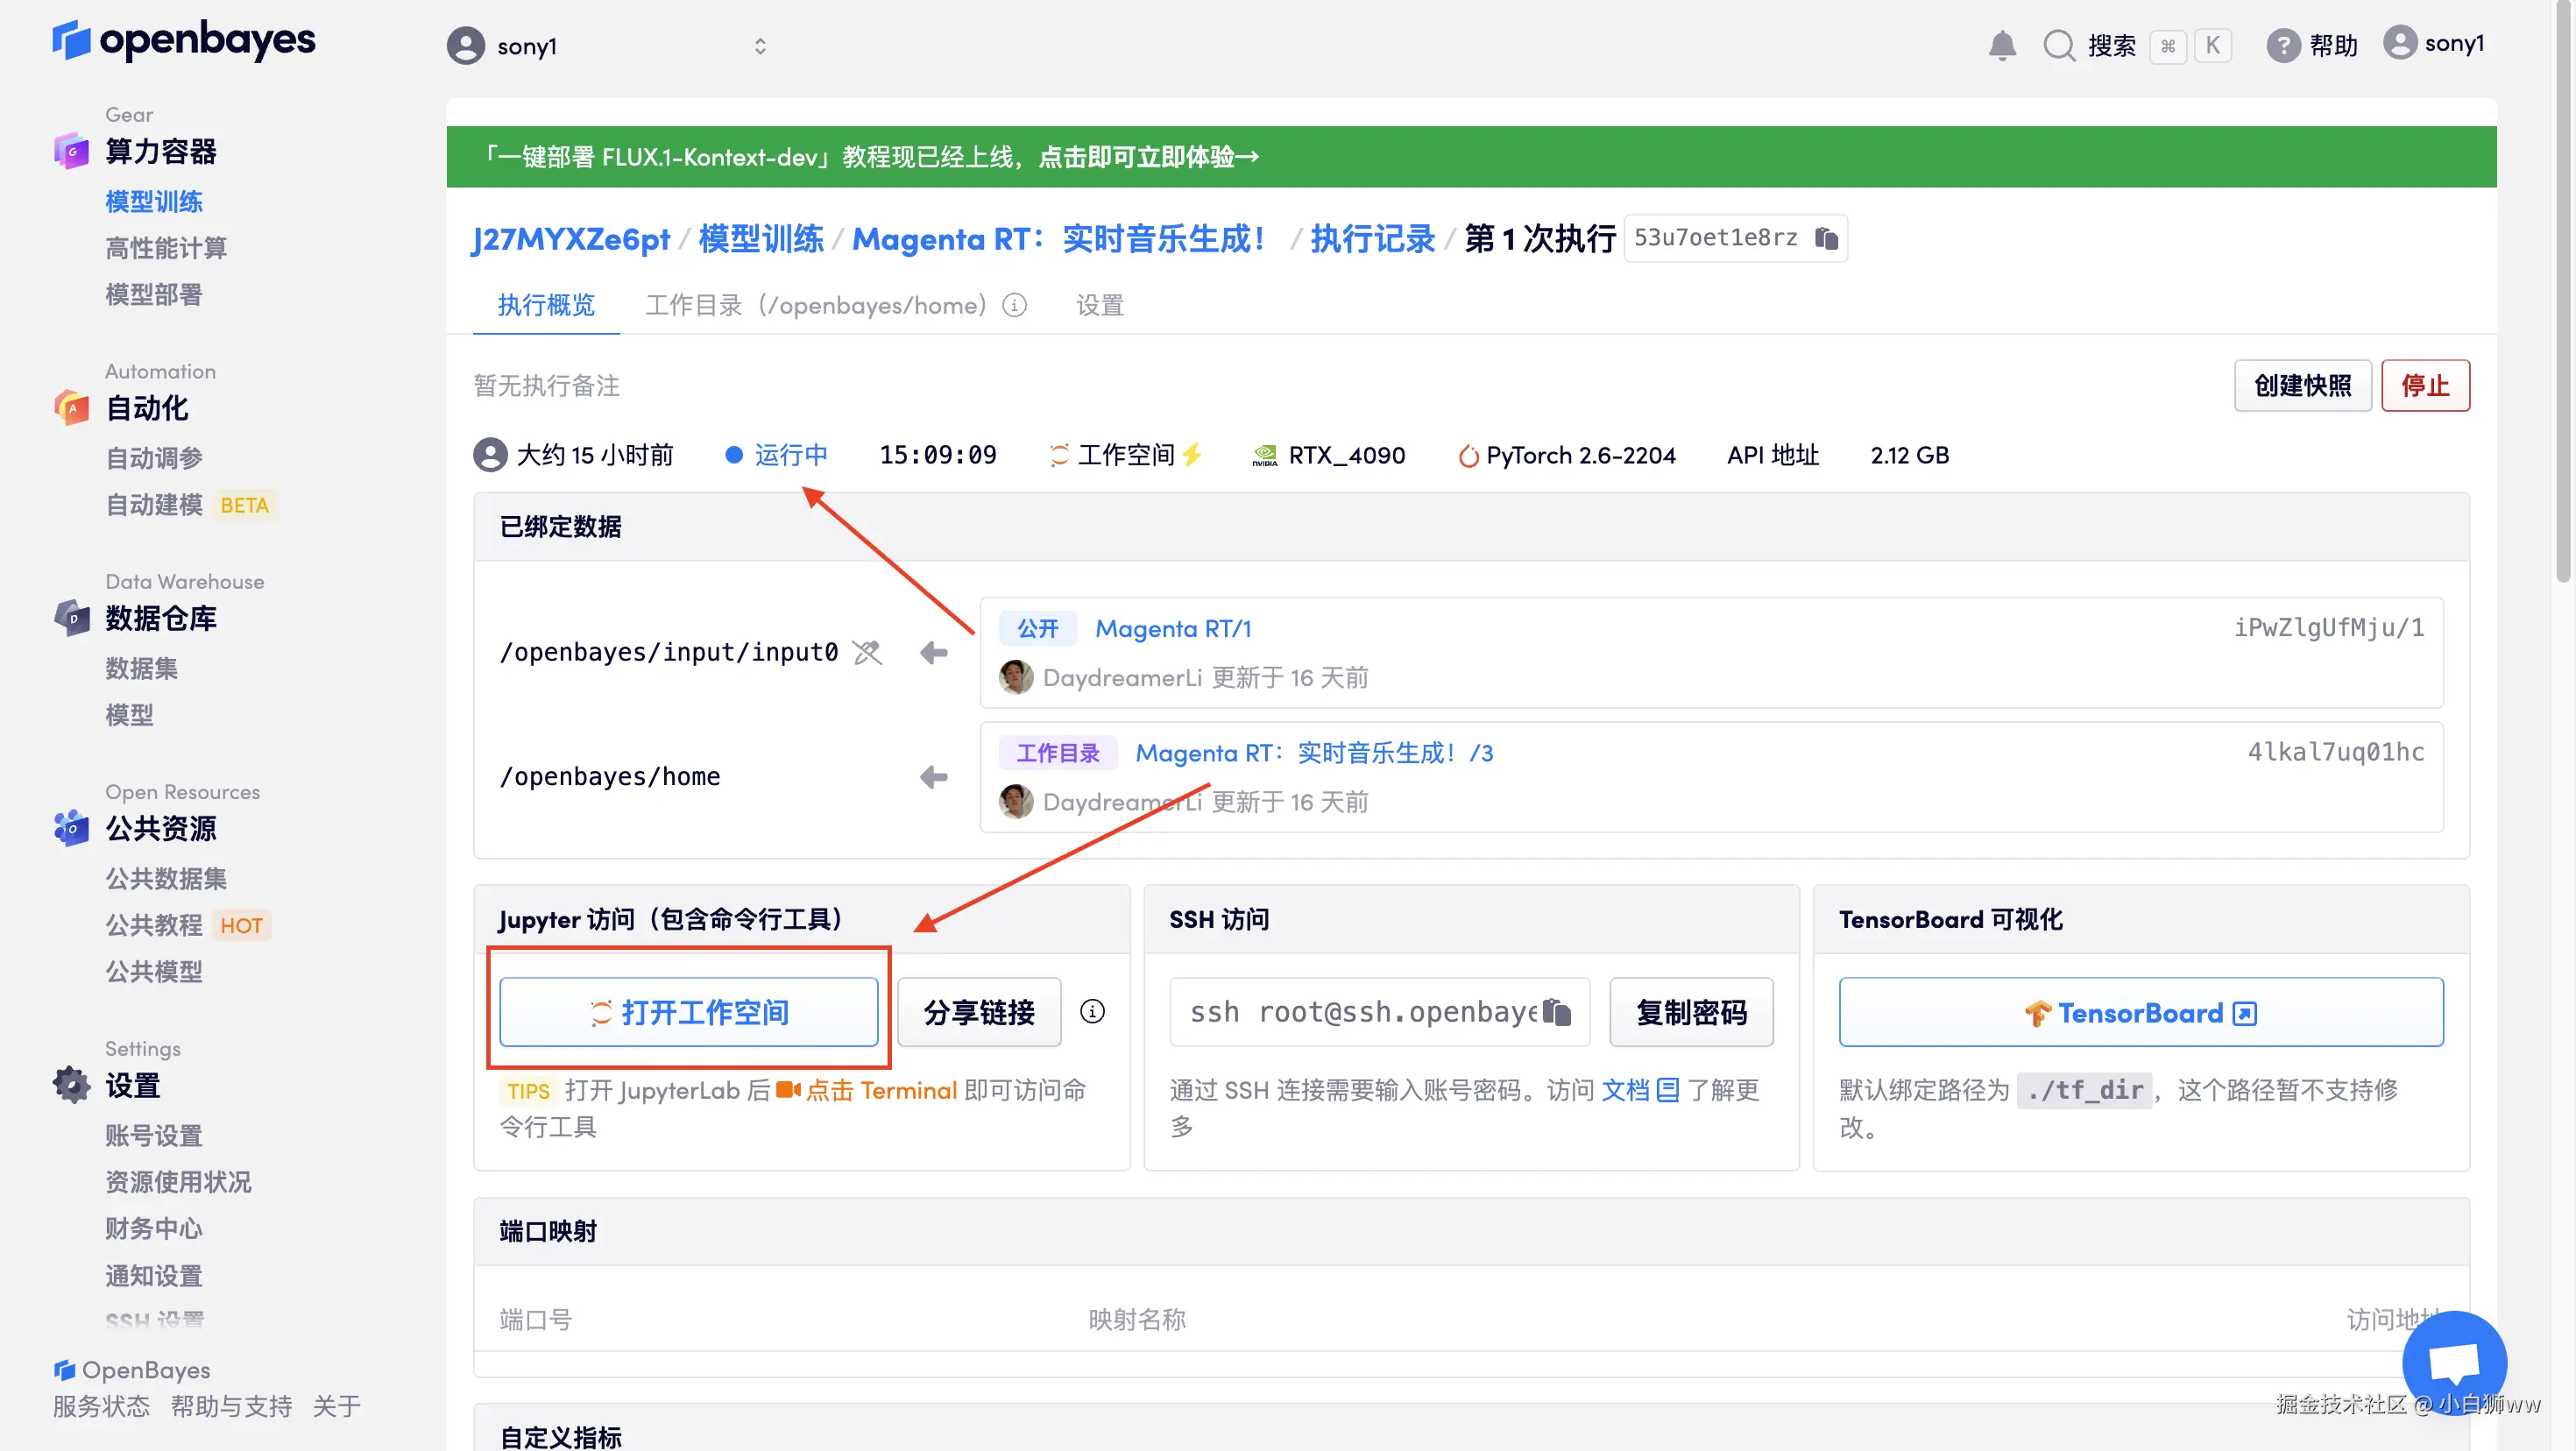Copy the execution ID 53u7oet1e8rz
Image resolution: width=2576 pixels, height=1451 pixels.
(1826, 238)
